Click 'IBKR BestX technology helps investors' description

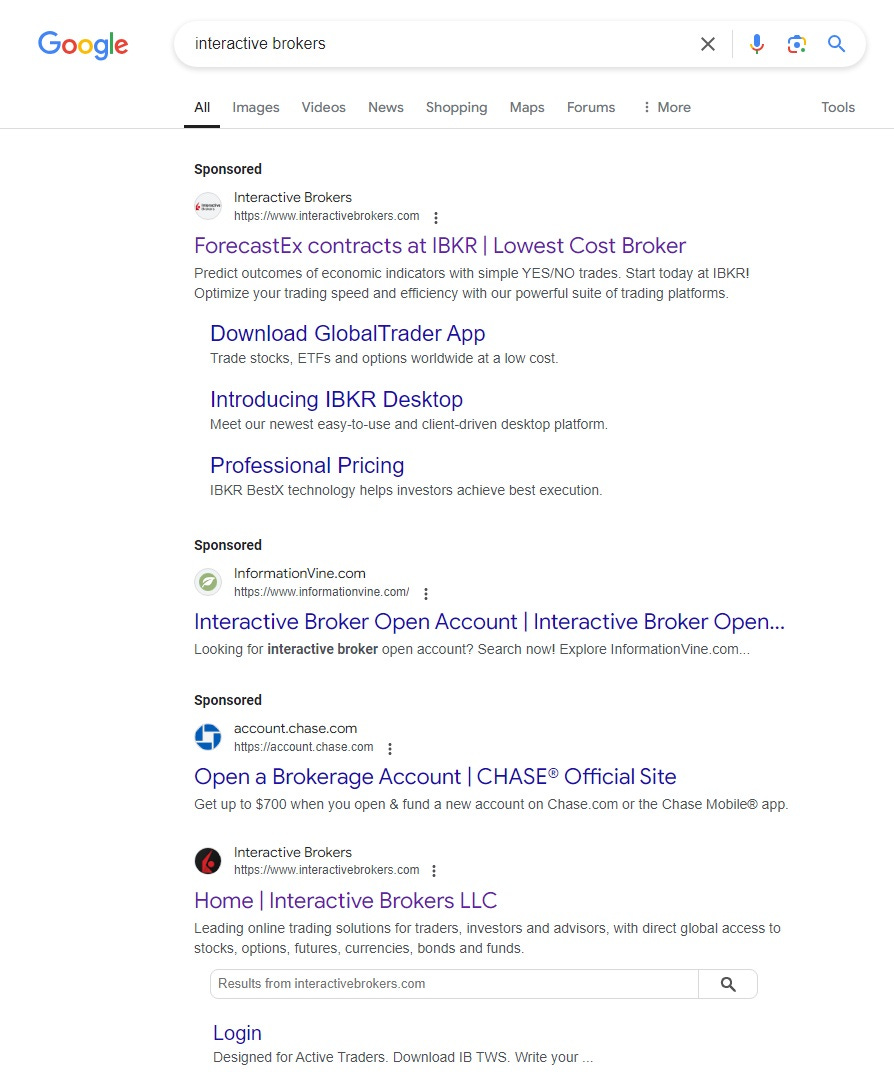click(406, 490)
